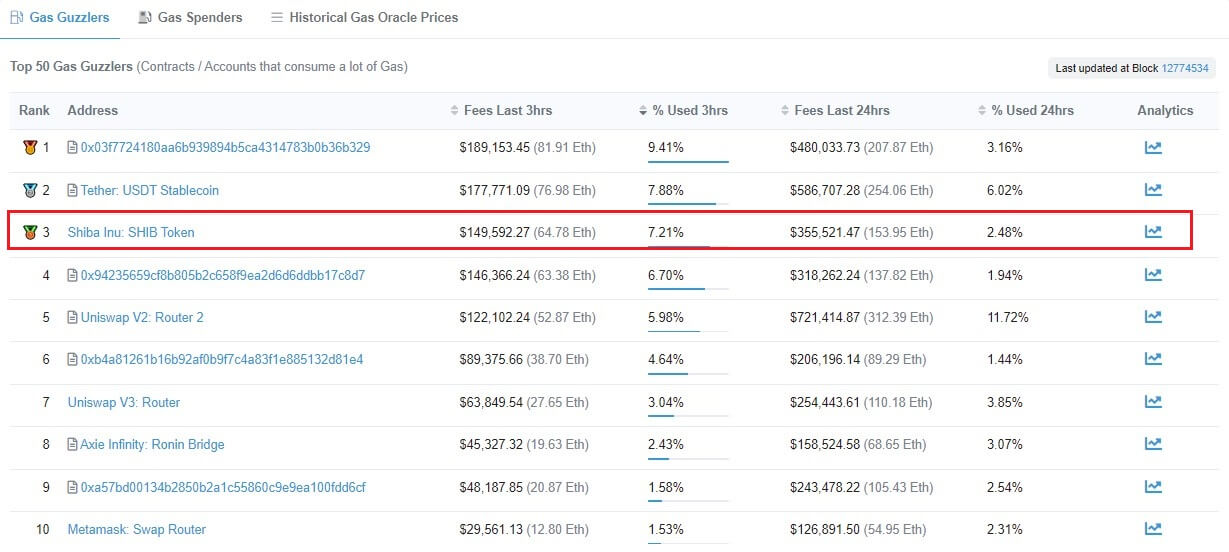Open Uniswap V2: Router 2 link
The image size is (1229, 552).
coord(142,317)
